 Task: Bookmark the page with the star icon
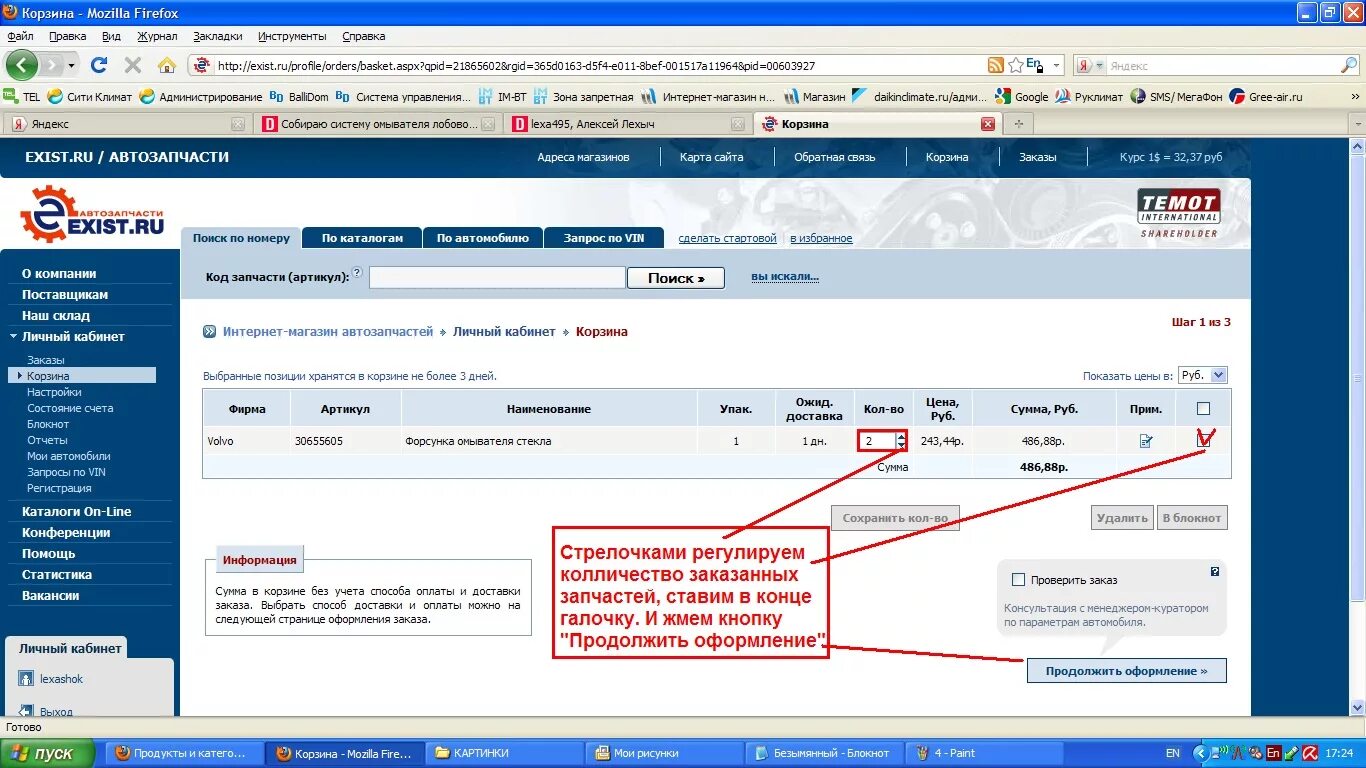tap(1015, 66)
